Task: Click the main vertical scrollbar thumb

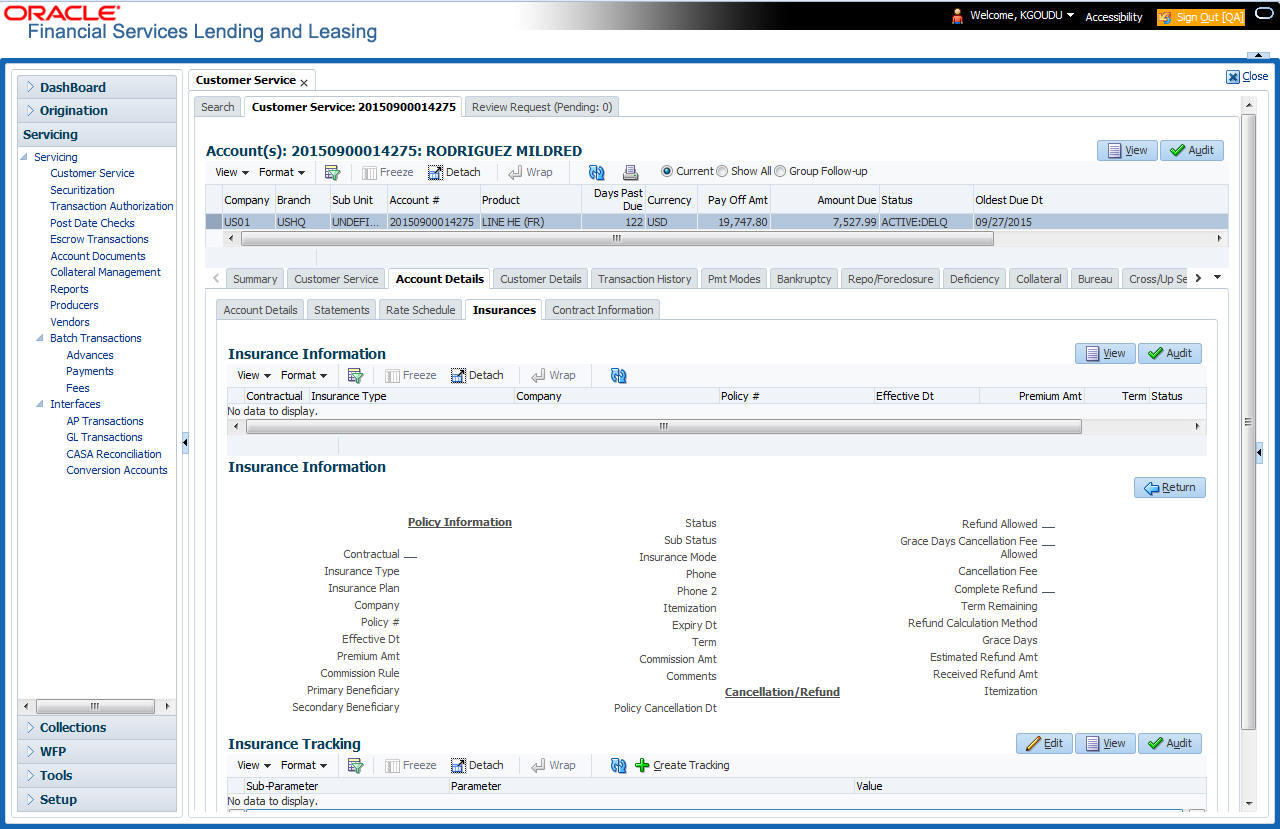Action: click(1247, 421)
